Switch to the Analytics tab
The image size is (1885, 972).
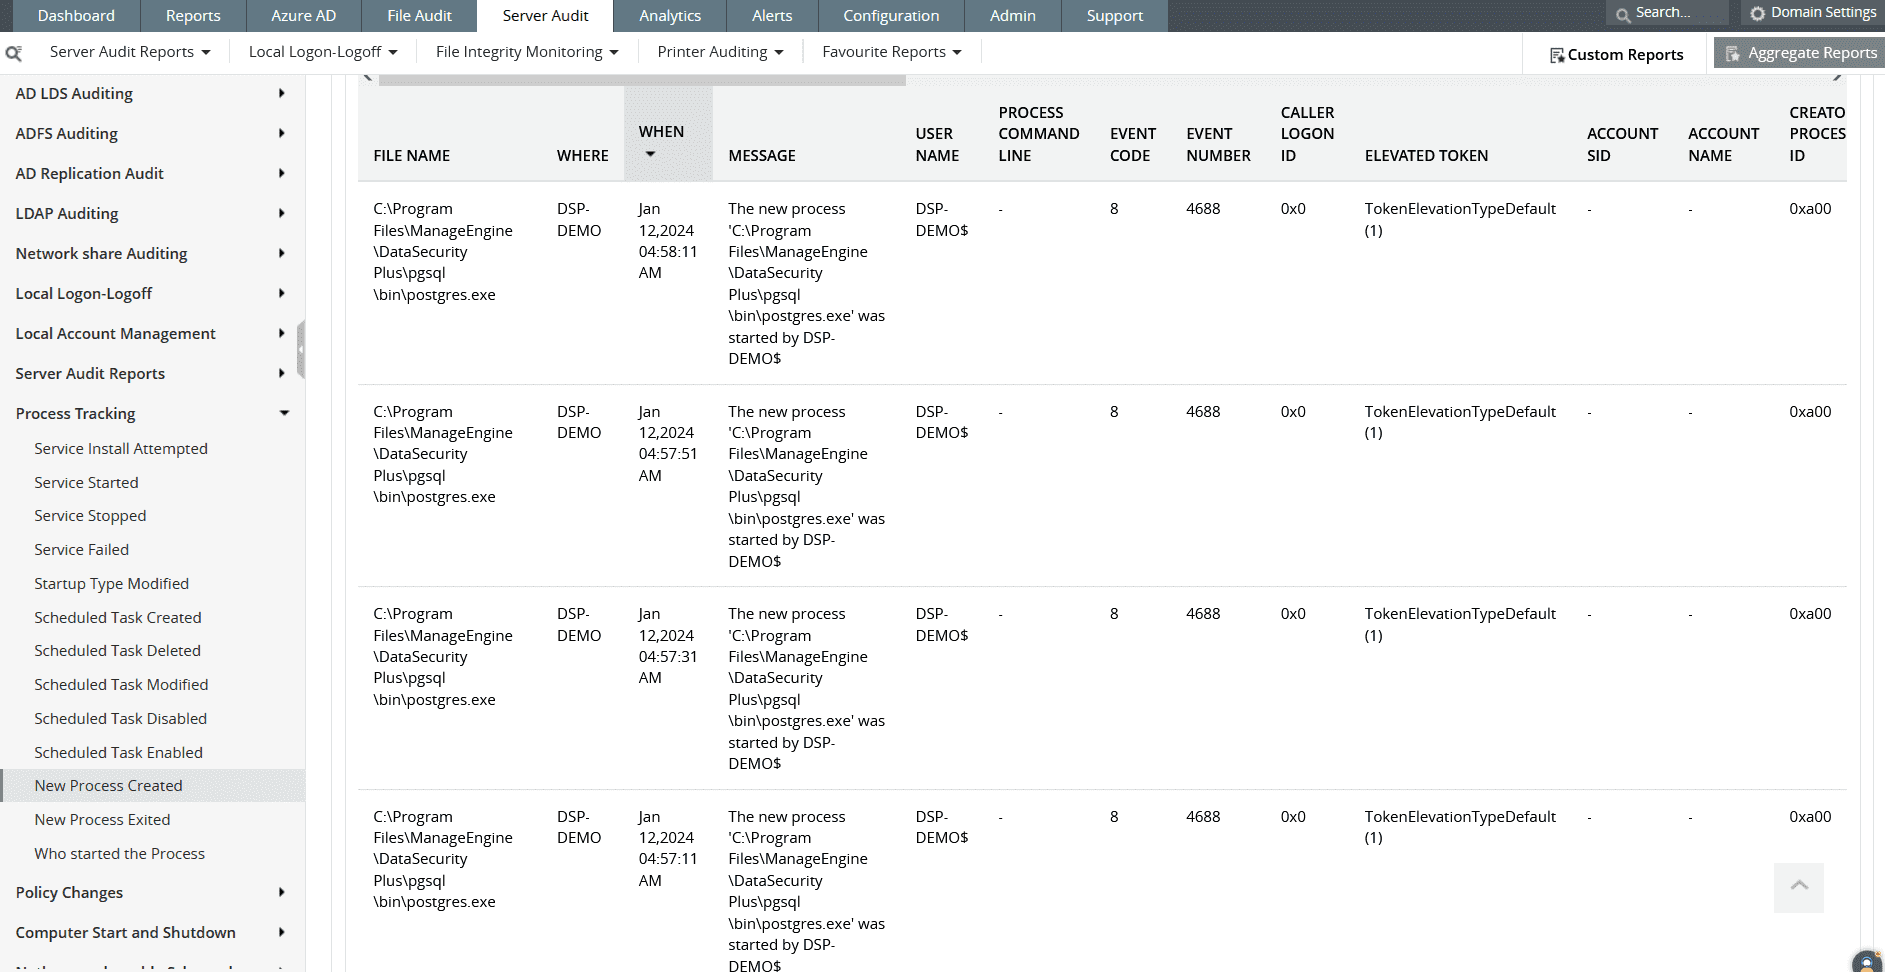tap(669, 15)
